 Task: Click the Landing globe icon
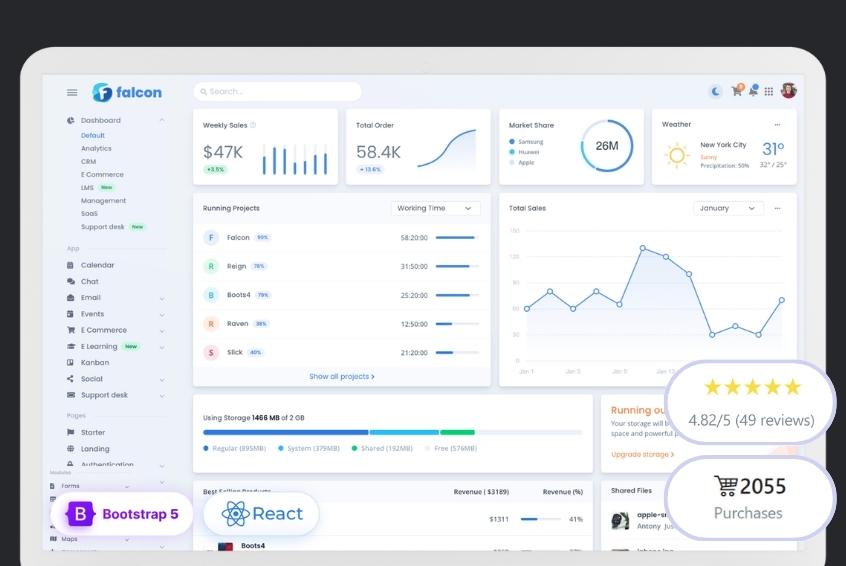[x=70, y=448]
